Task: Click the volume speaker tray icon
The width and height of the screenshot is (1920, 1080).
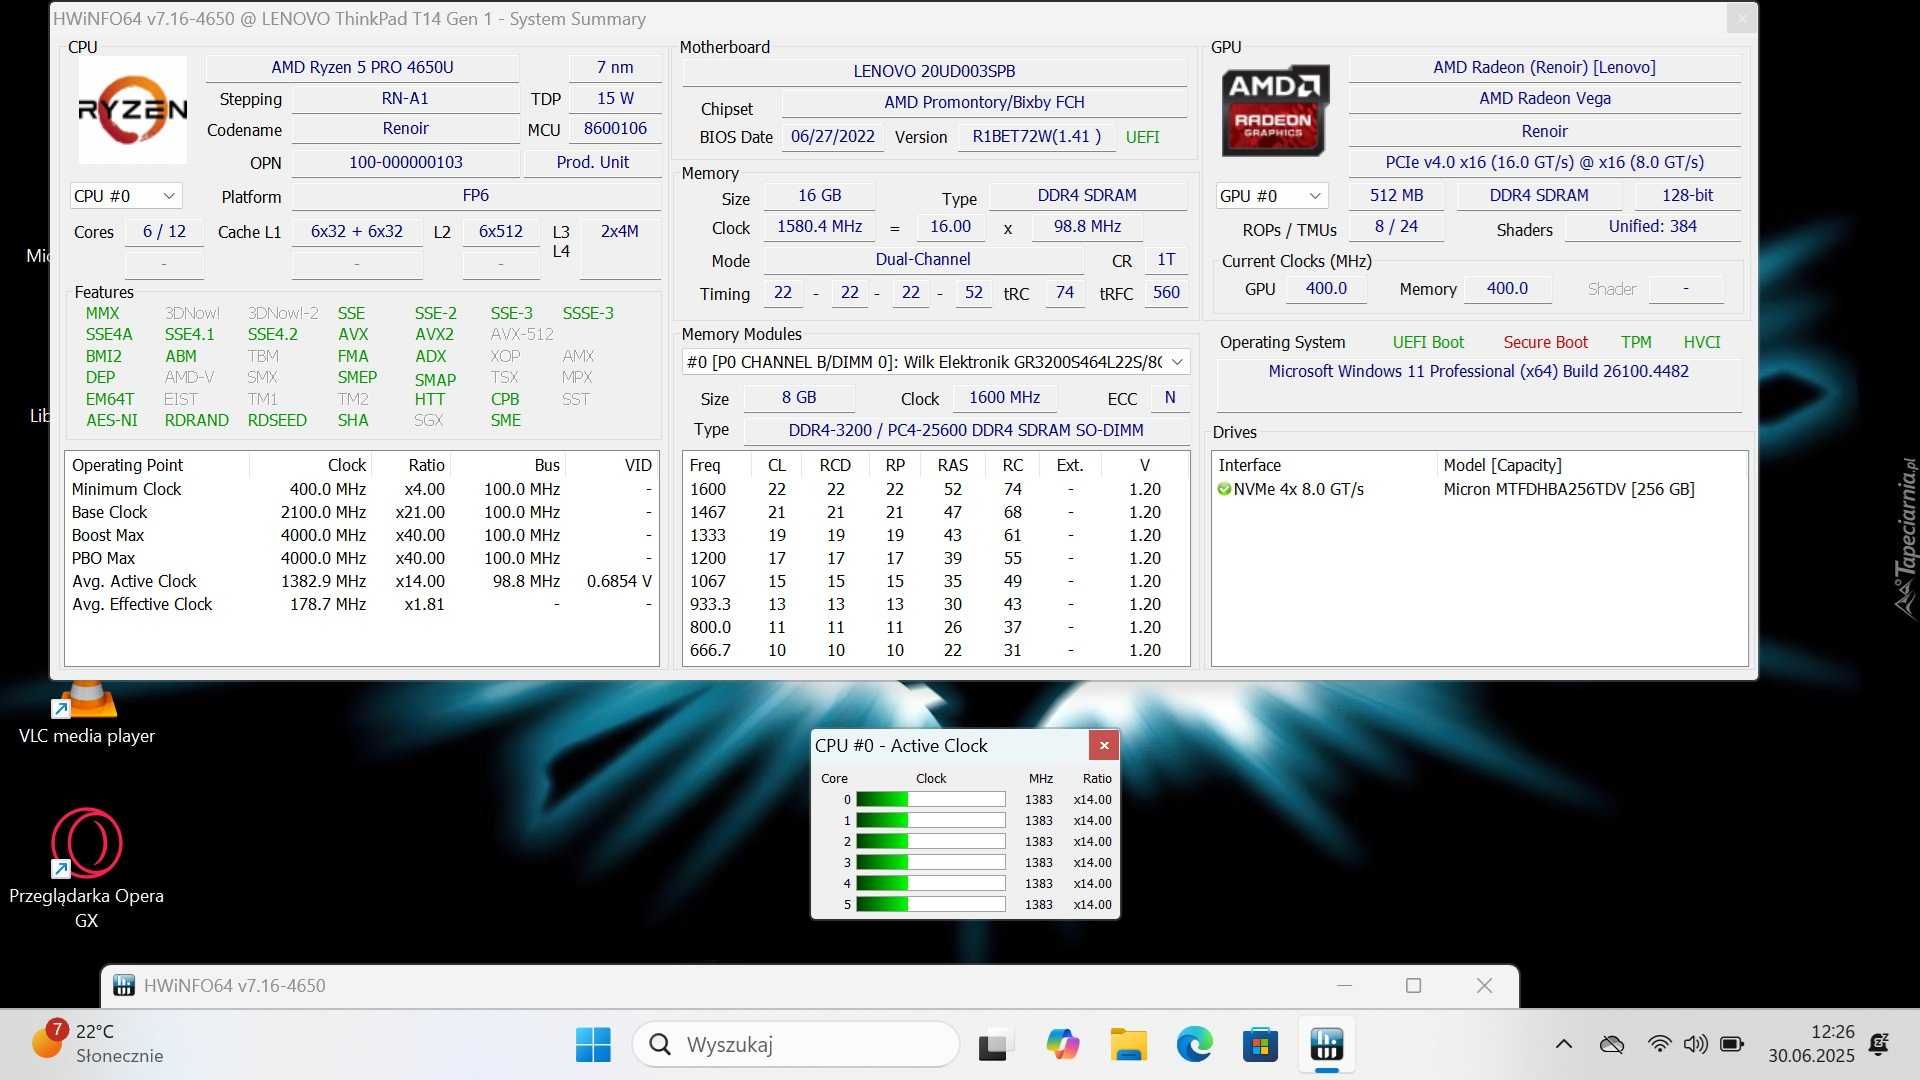Action: point(1695,1044)
